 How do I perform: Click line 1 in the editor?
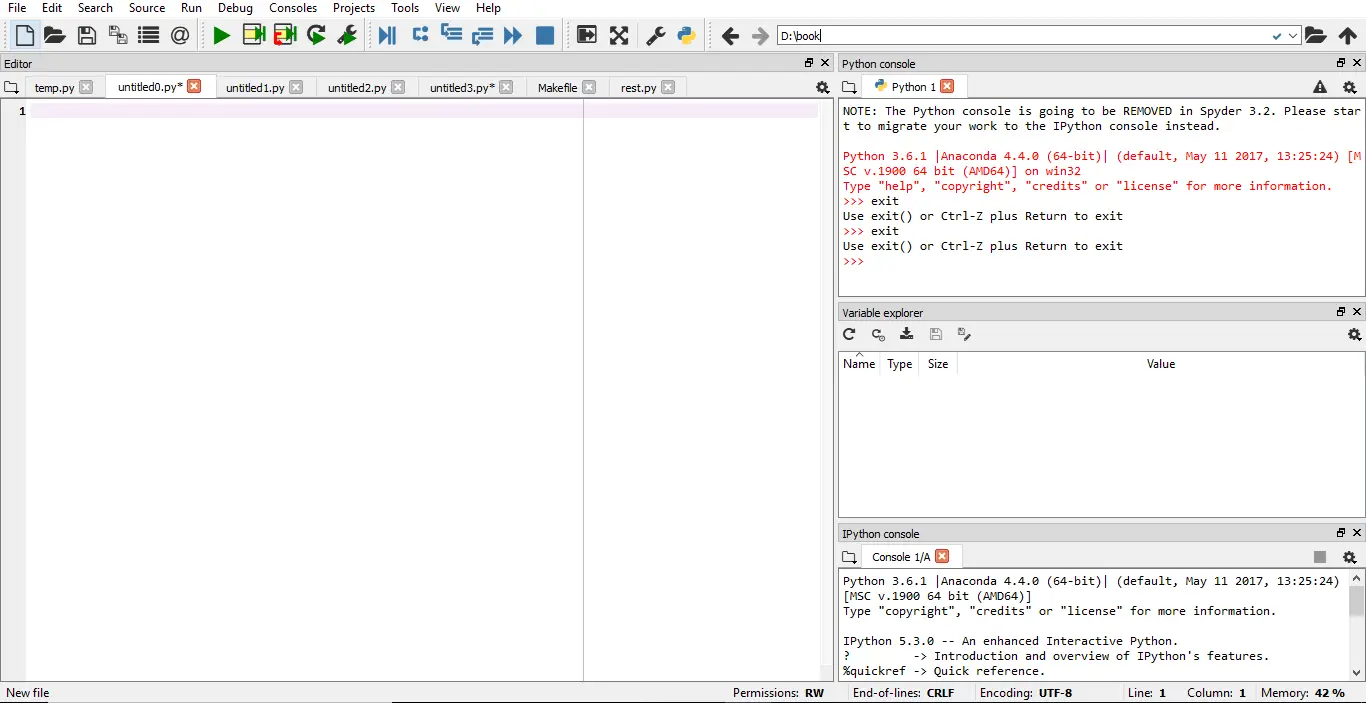click(423, 111)
